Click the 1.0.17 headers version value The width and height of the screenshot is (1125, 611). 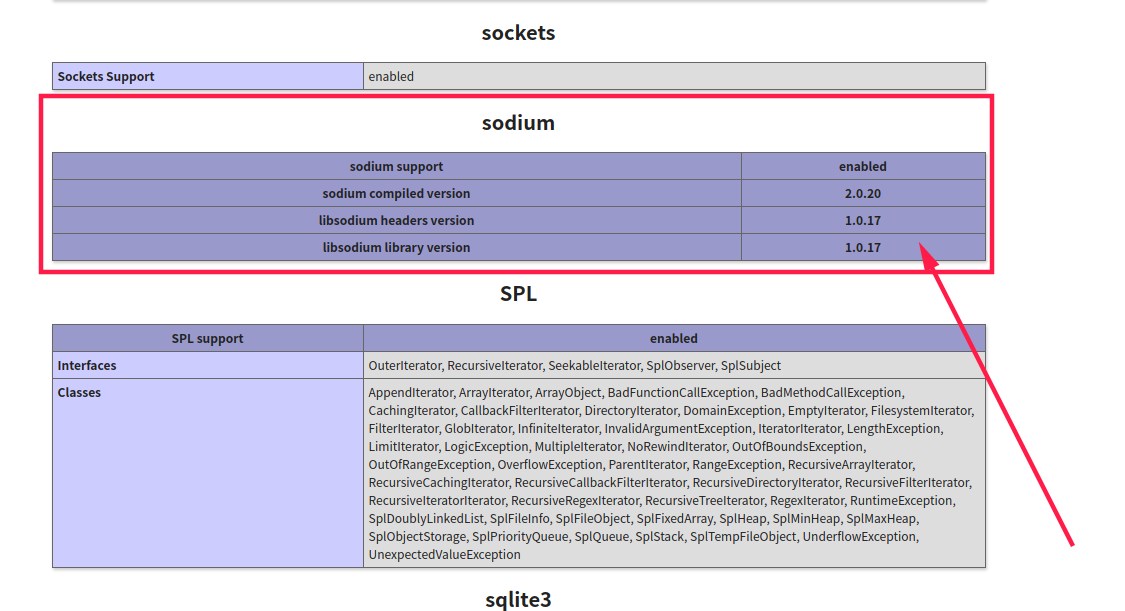coord(862,220)
